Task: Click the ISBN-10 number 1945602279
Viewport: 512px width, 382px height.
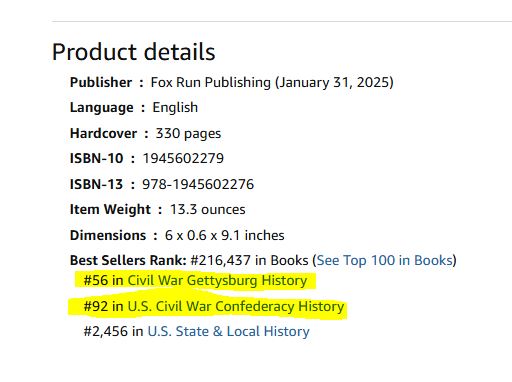Action: pos(183,159)
